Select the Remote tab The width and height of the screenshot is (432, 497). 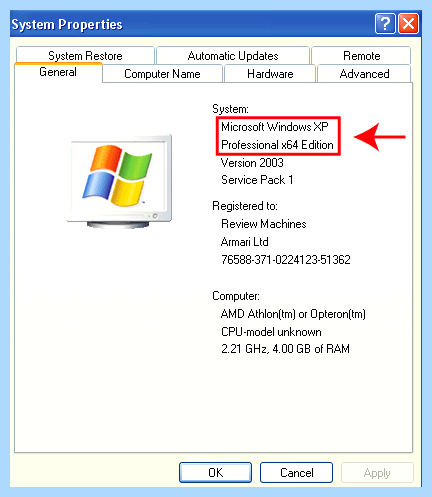coord(361,55)
